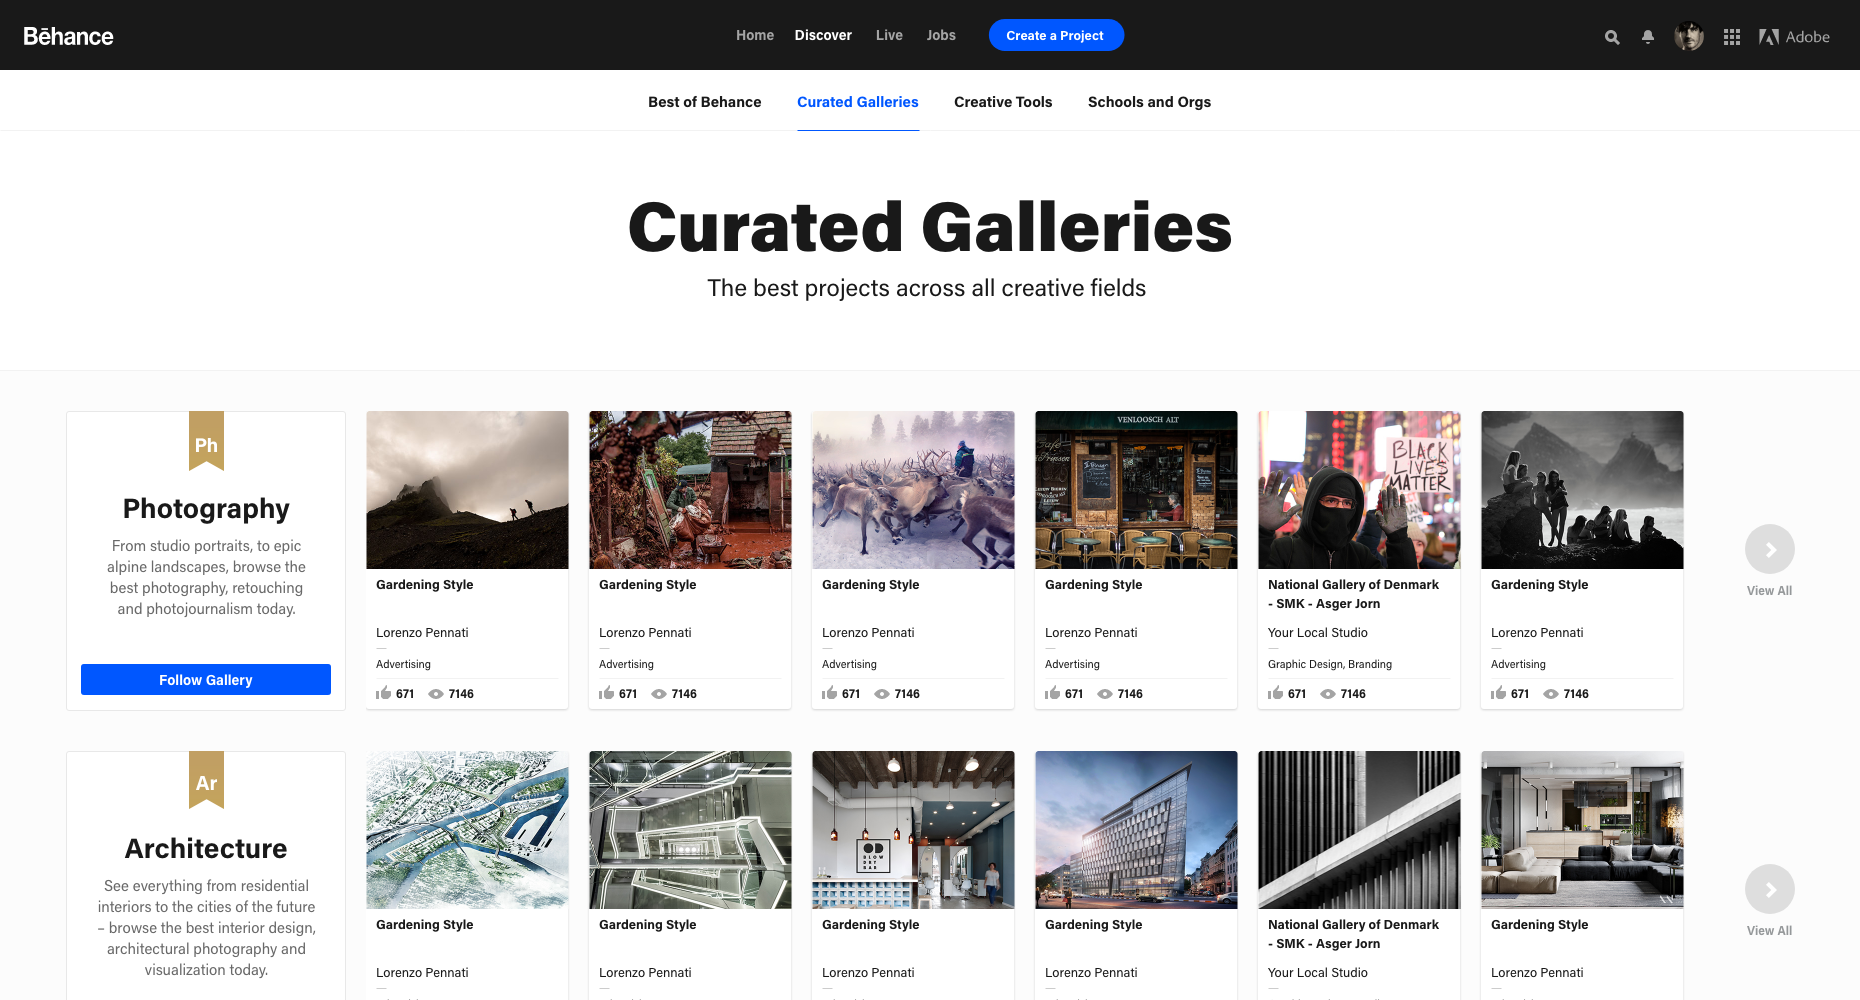Viewport: 1860px width, 1000px height.
Task: Open the glass office building rendering
Action: 1136,830
